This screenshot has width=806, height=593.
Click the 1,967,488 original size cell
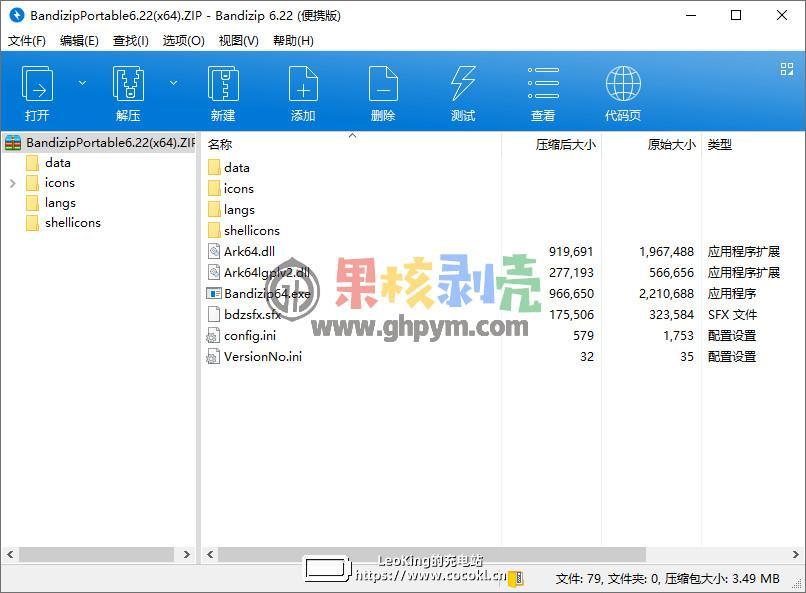pyautogui.click(x=666, y=252)
